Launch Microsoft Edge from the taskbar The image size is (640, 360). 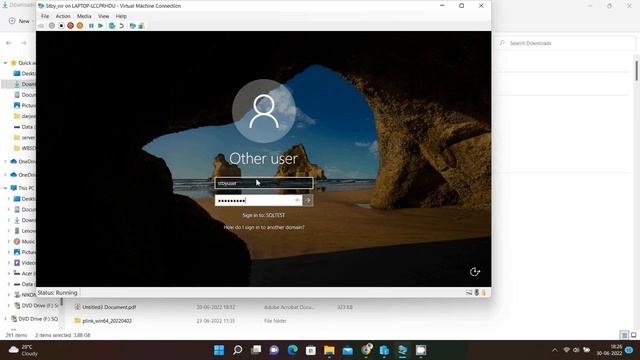click(x=292, y=350)
